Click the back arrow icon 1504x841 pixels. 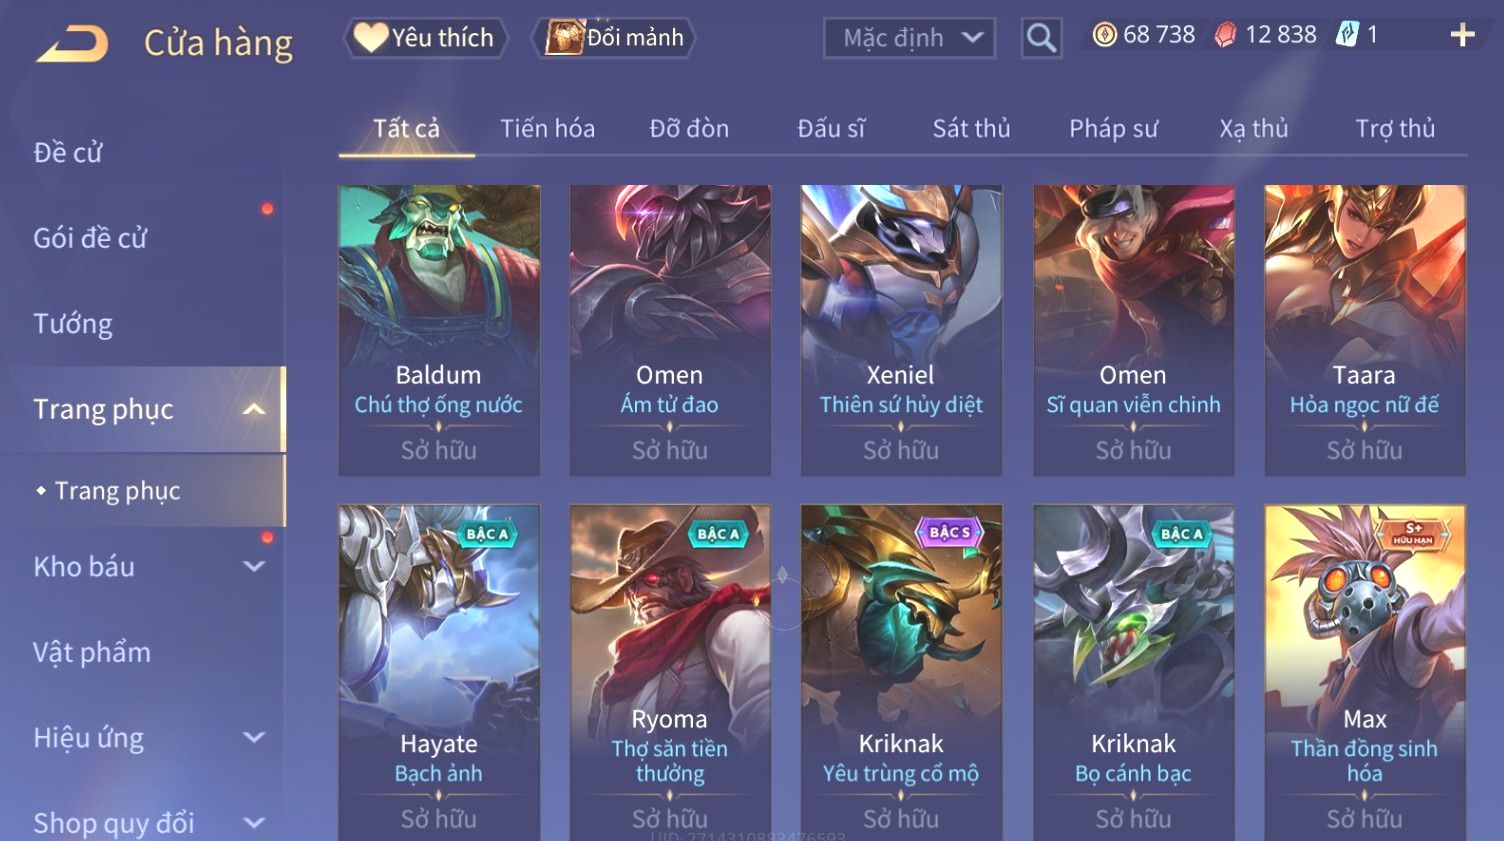click(72, 44)
